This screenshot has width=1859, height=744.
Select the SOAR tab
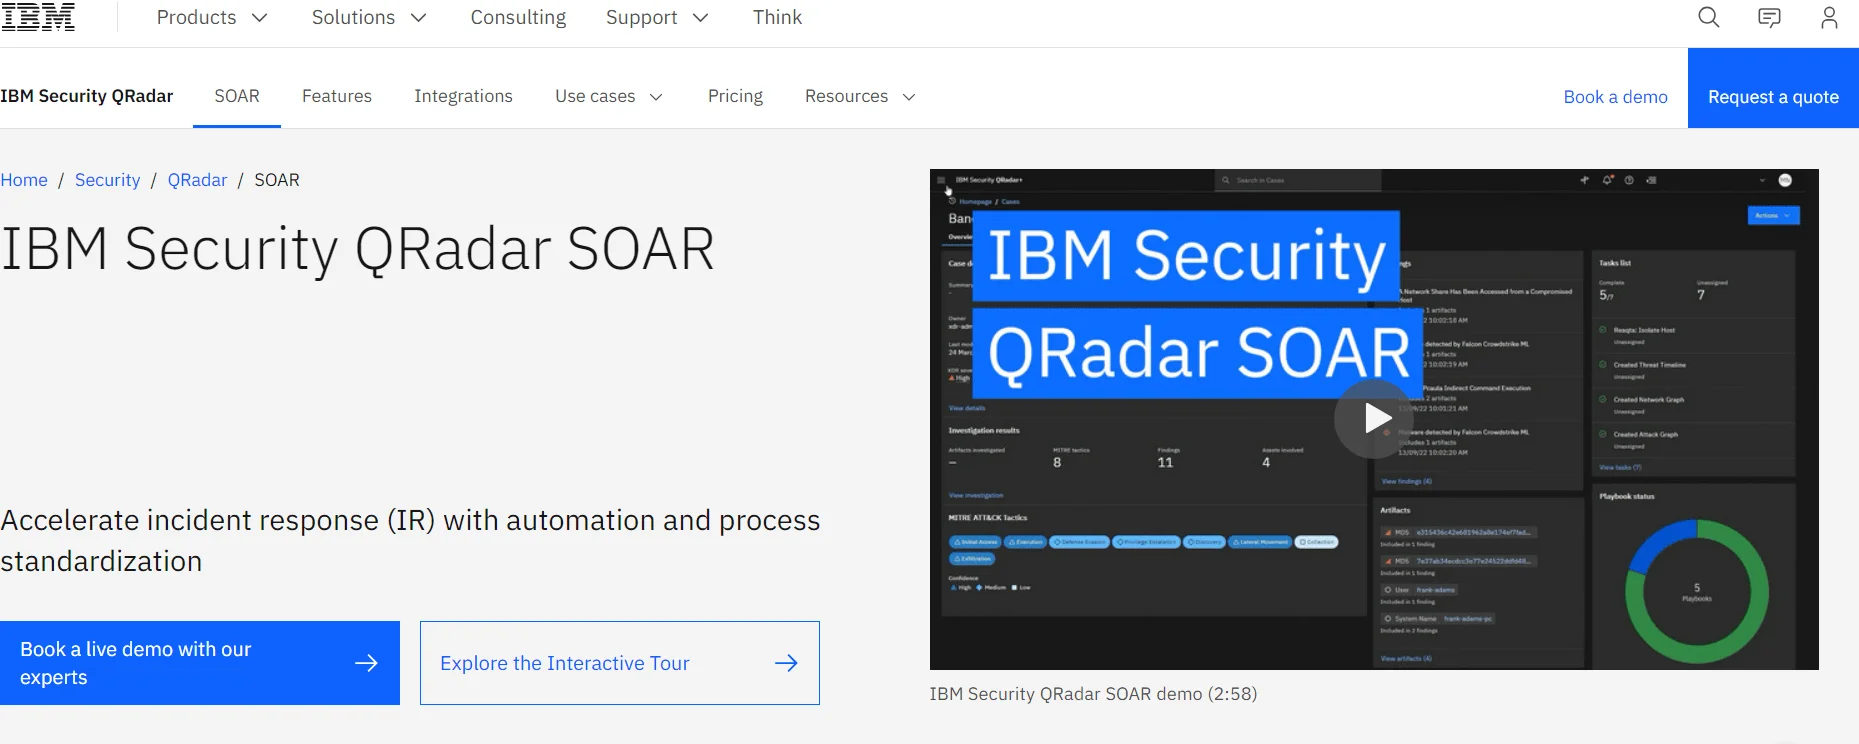coord(237,96)
